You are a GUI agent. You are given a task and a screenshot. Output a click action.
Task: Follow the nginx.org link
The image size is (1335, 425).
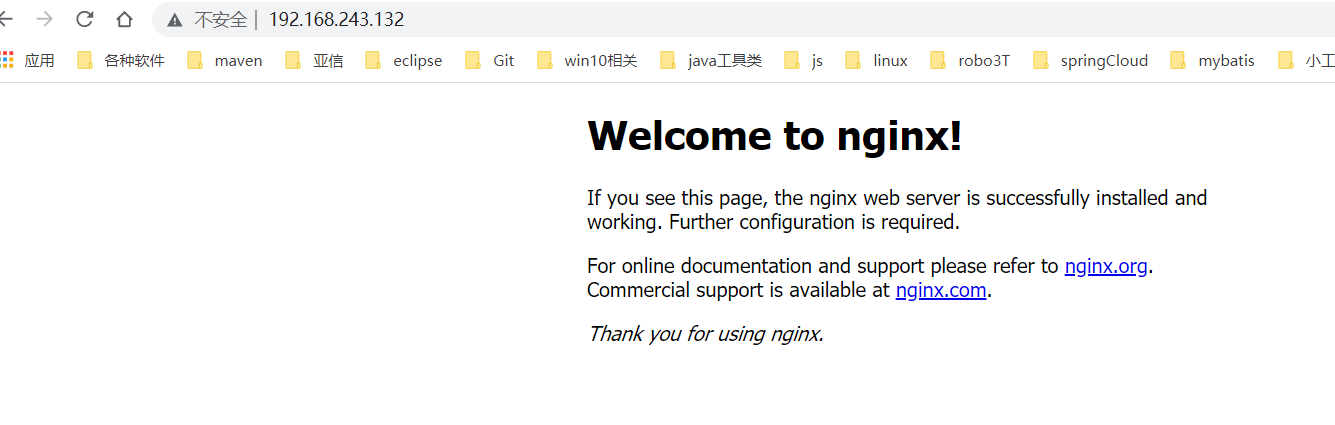pyautogui.click(x=1106, y=266)
